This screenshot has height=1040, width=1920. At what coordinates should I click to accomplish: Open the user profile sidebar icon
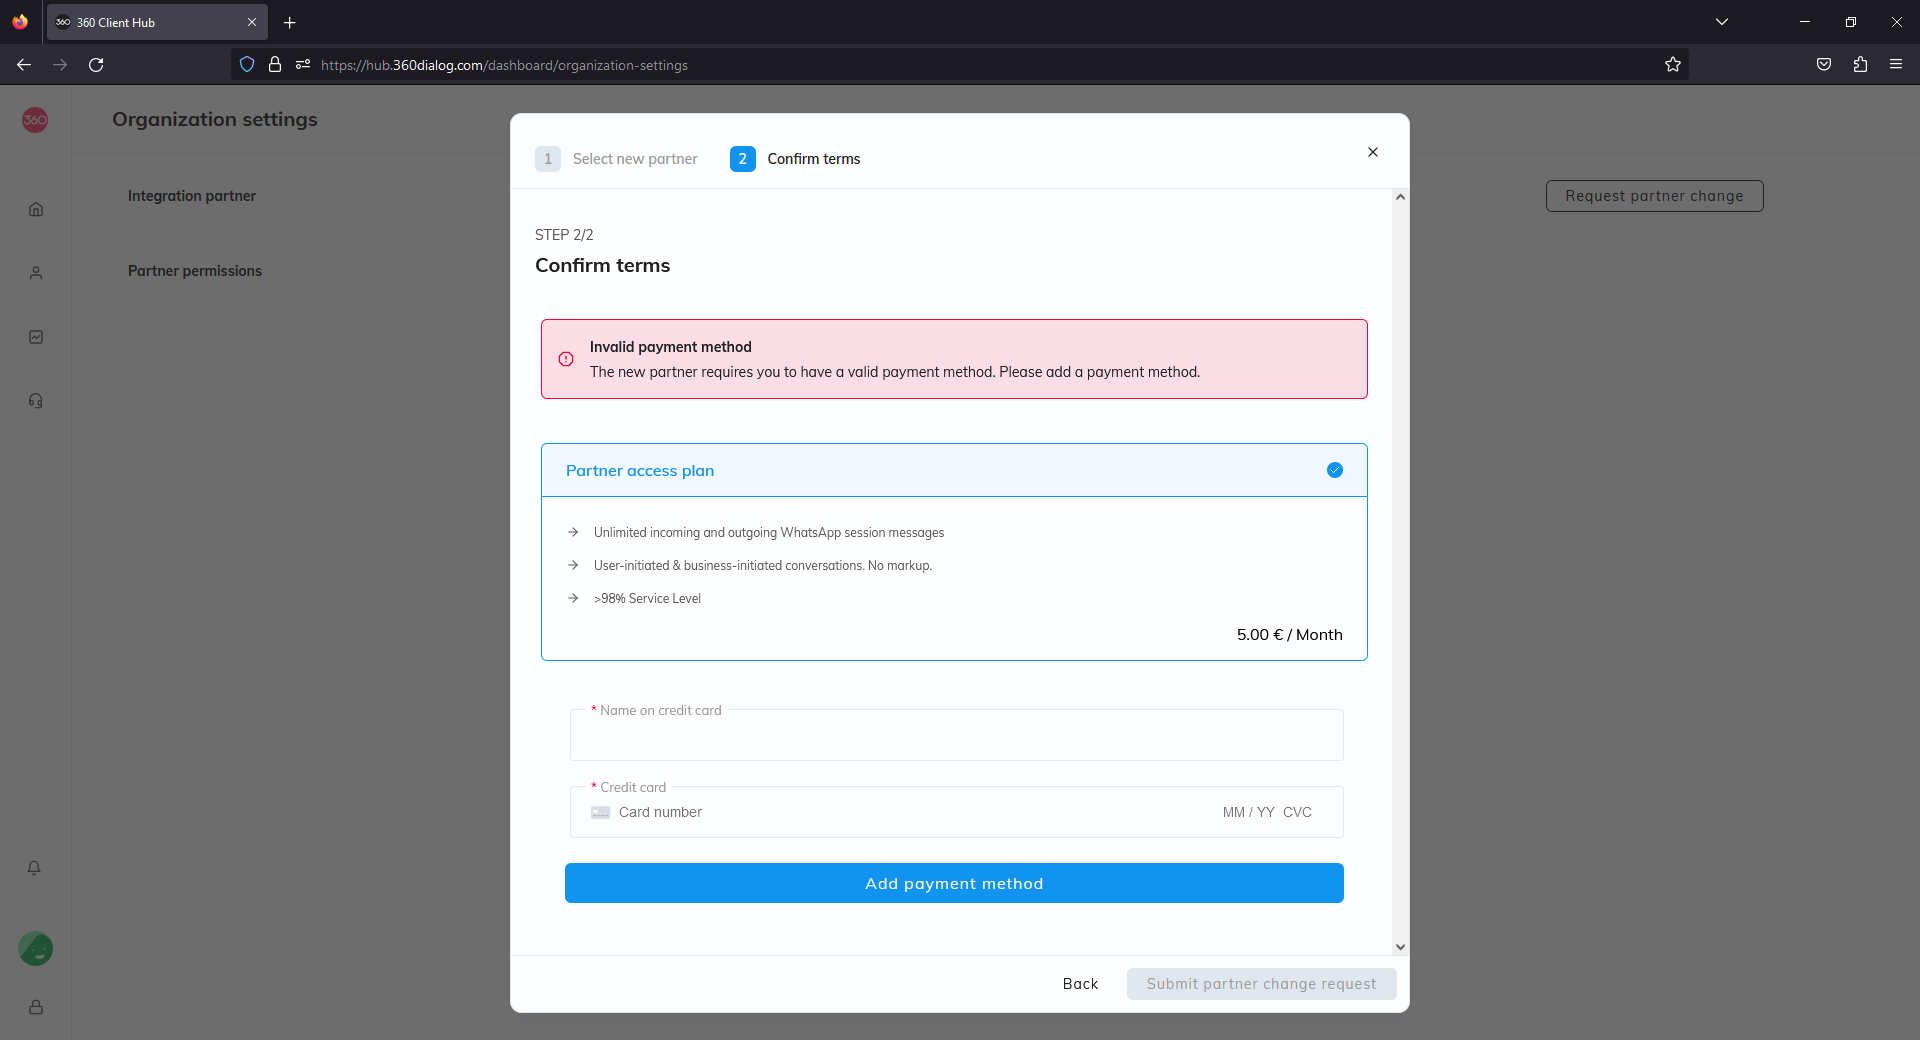(x=36, y=273)
